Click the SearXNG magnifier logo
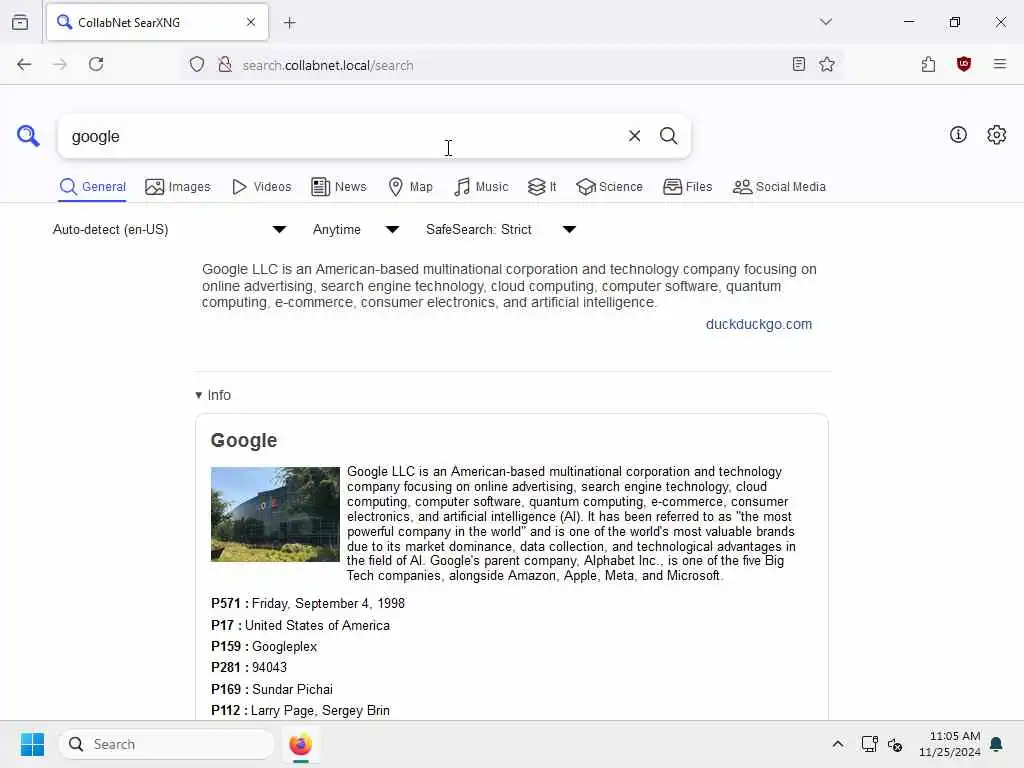1024x768 pixels. point(28,136)
